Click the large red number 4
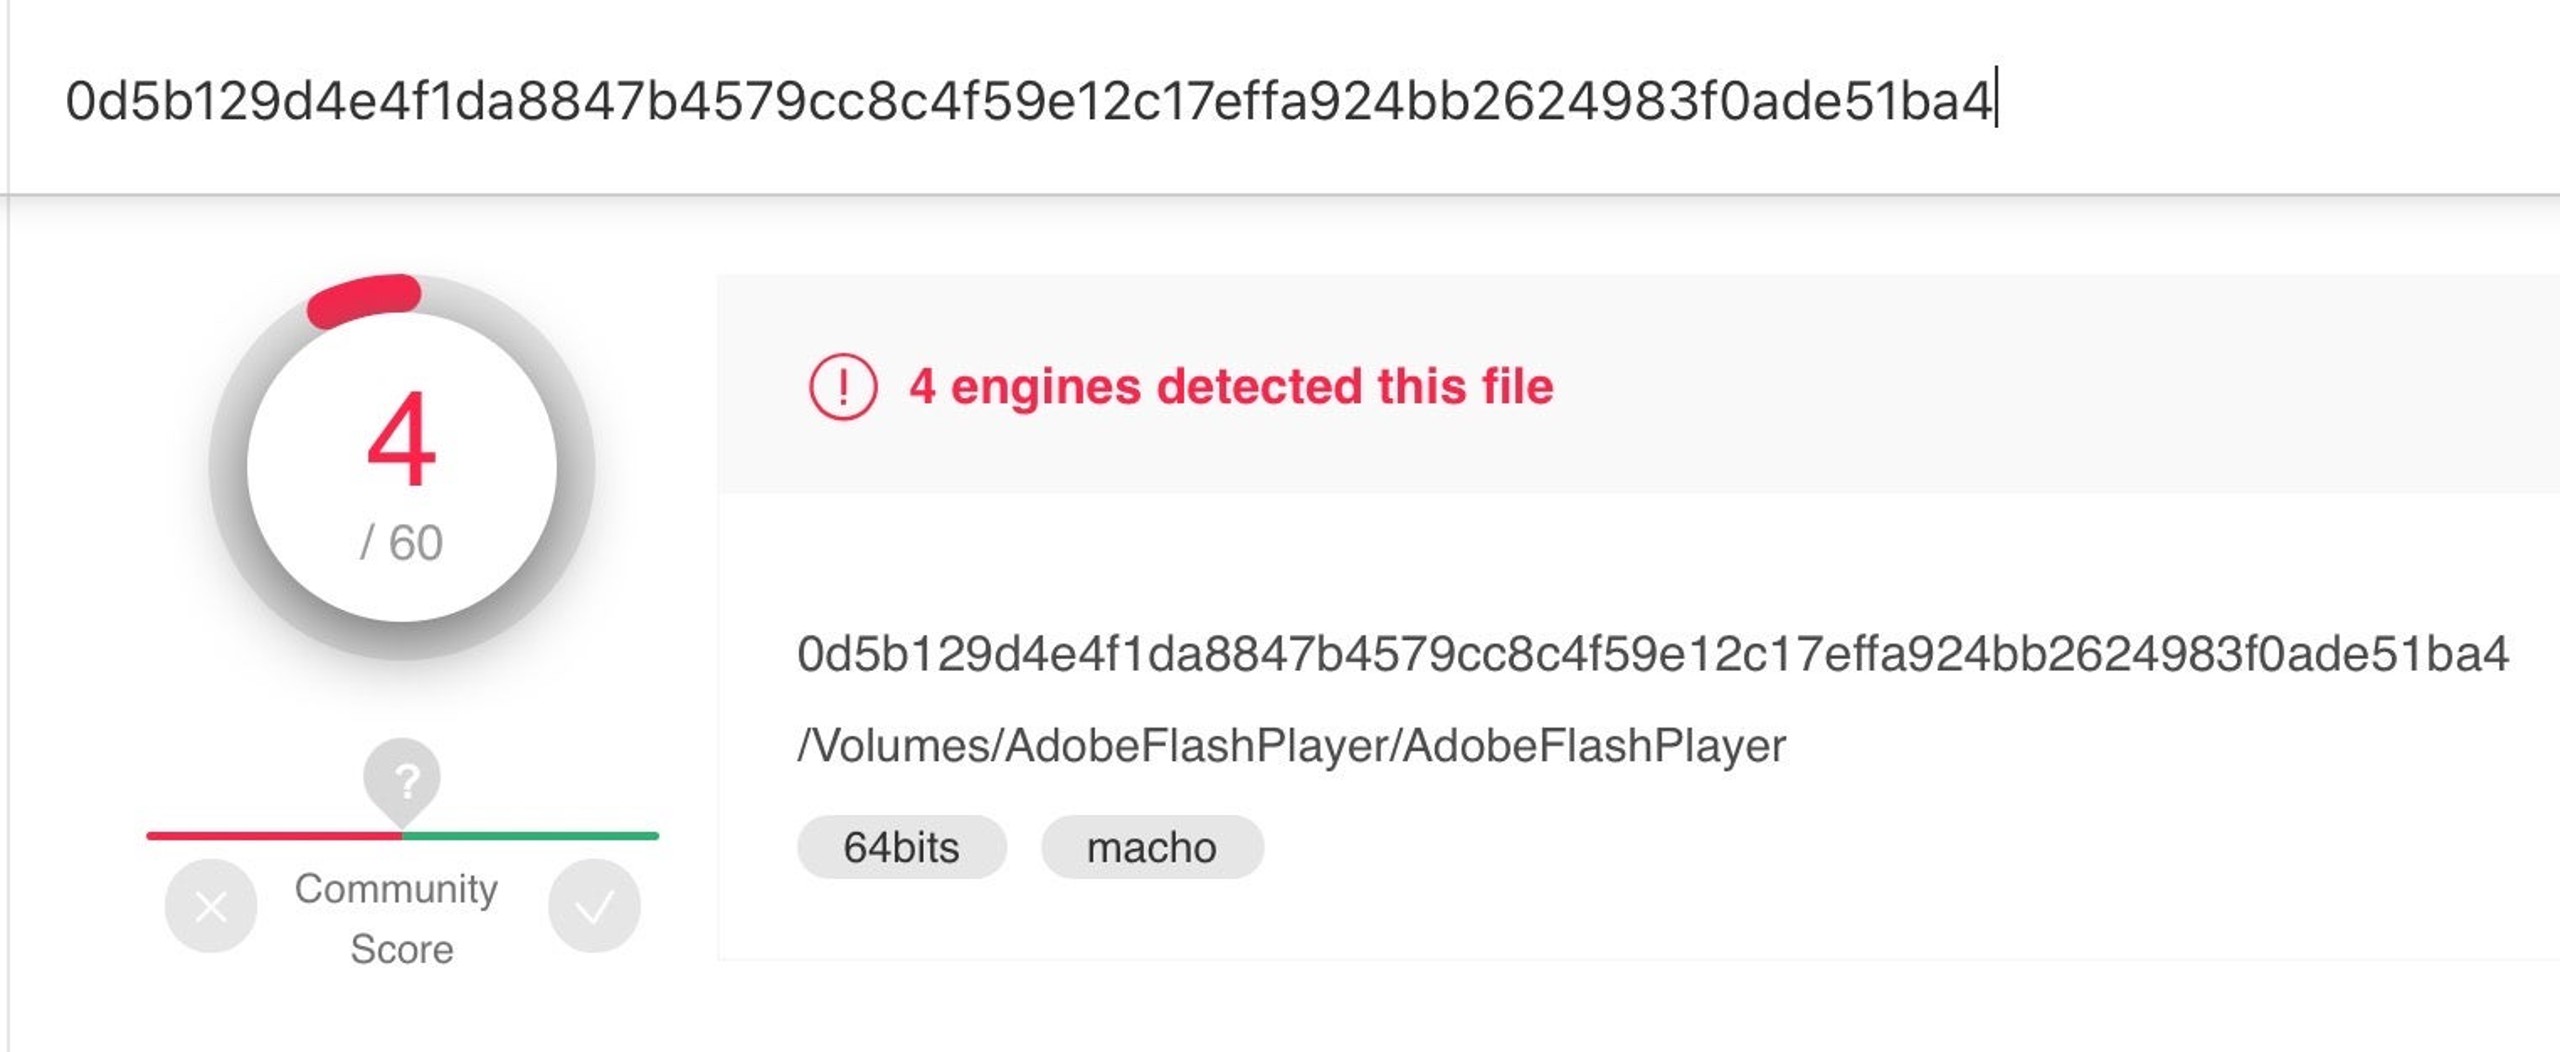The width and height of the screenshot is (2560, 1052). pos(402,440)
